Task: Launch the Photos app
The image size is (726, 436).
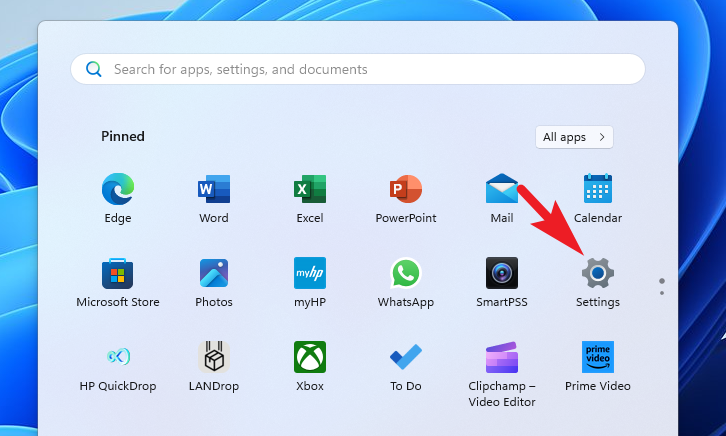Action: 214,274
